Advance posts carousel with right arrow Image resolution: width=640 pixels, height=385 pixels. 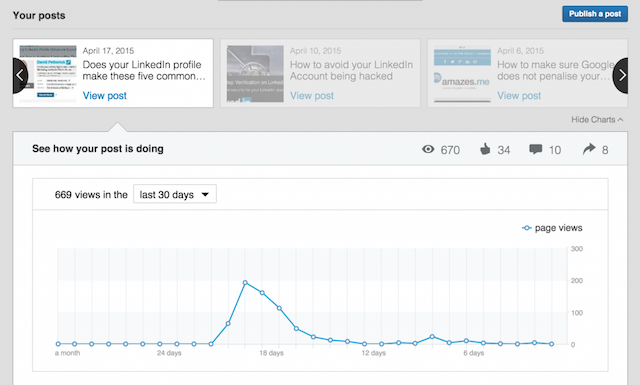(x=620, y=76)
